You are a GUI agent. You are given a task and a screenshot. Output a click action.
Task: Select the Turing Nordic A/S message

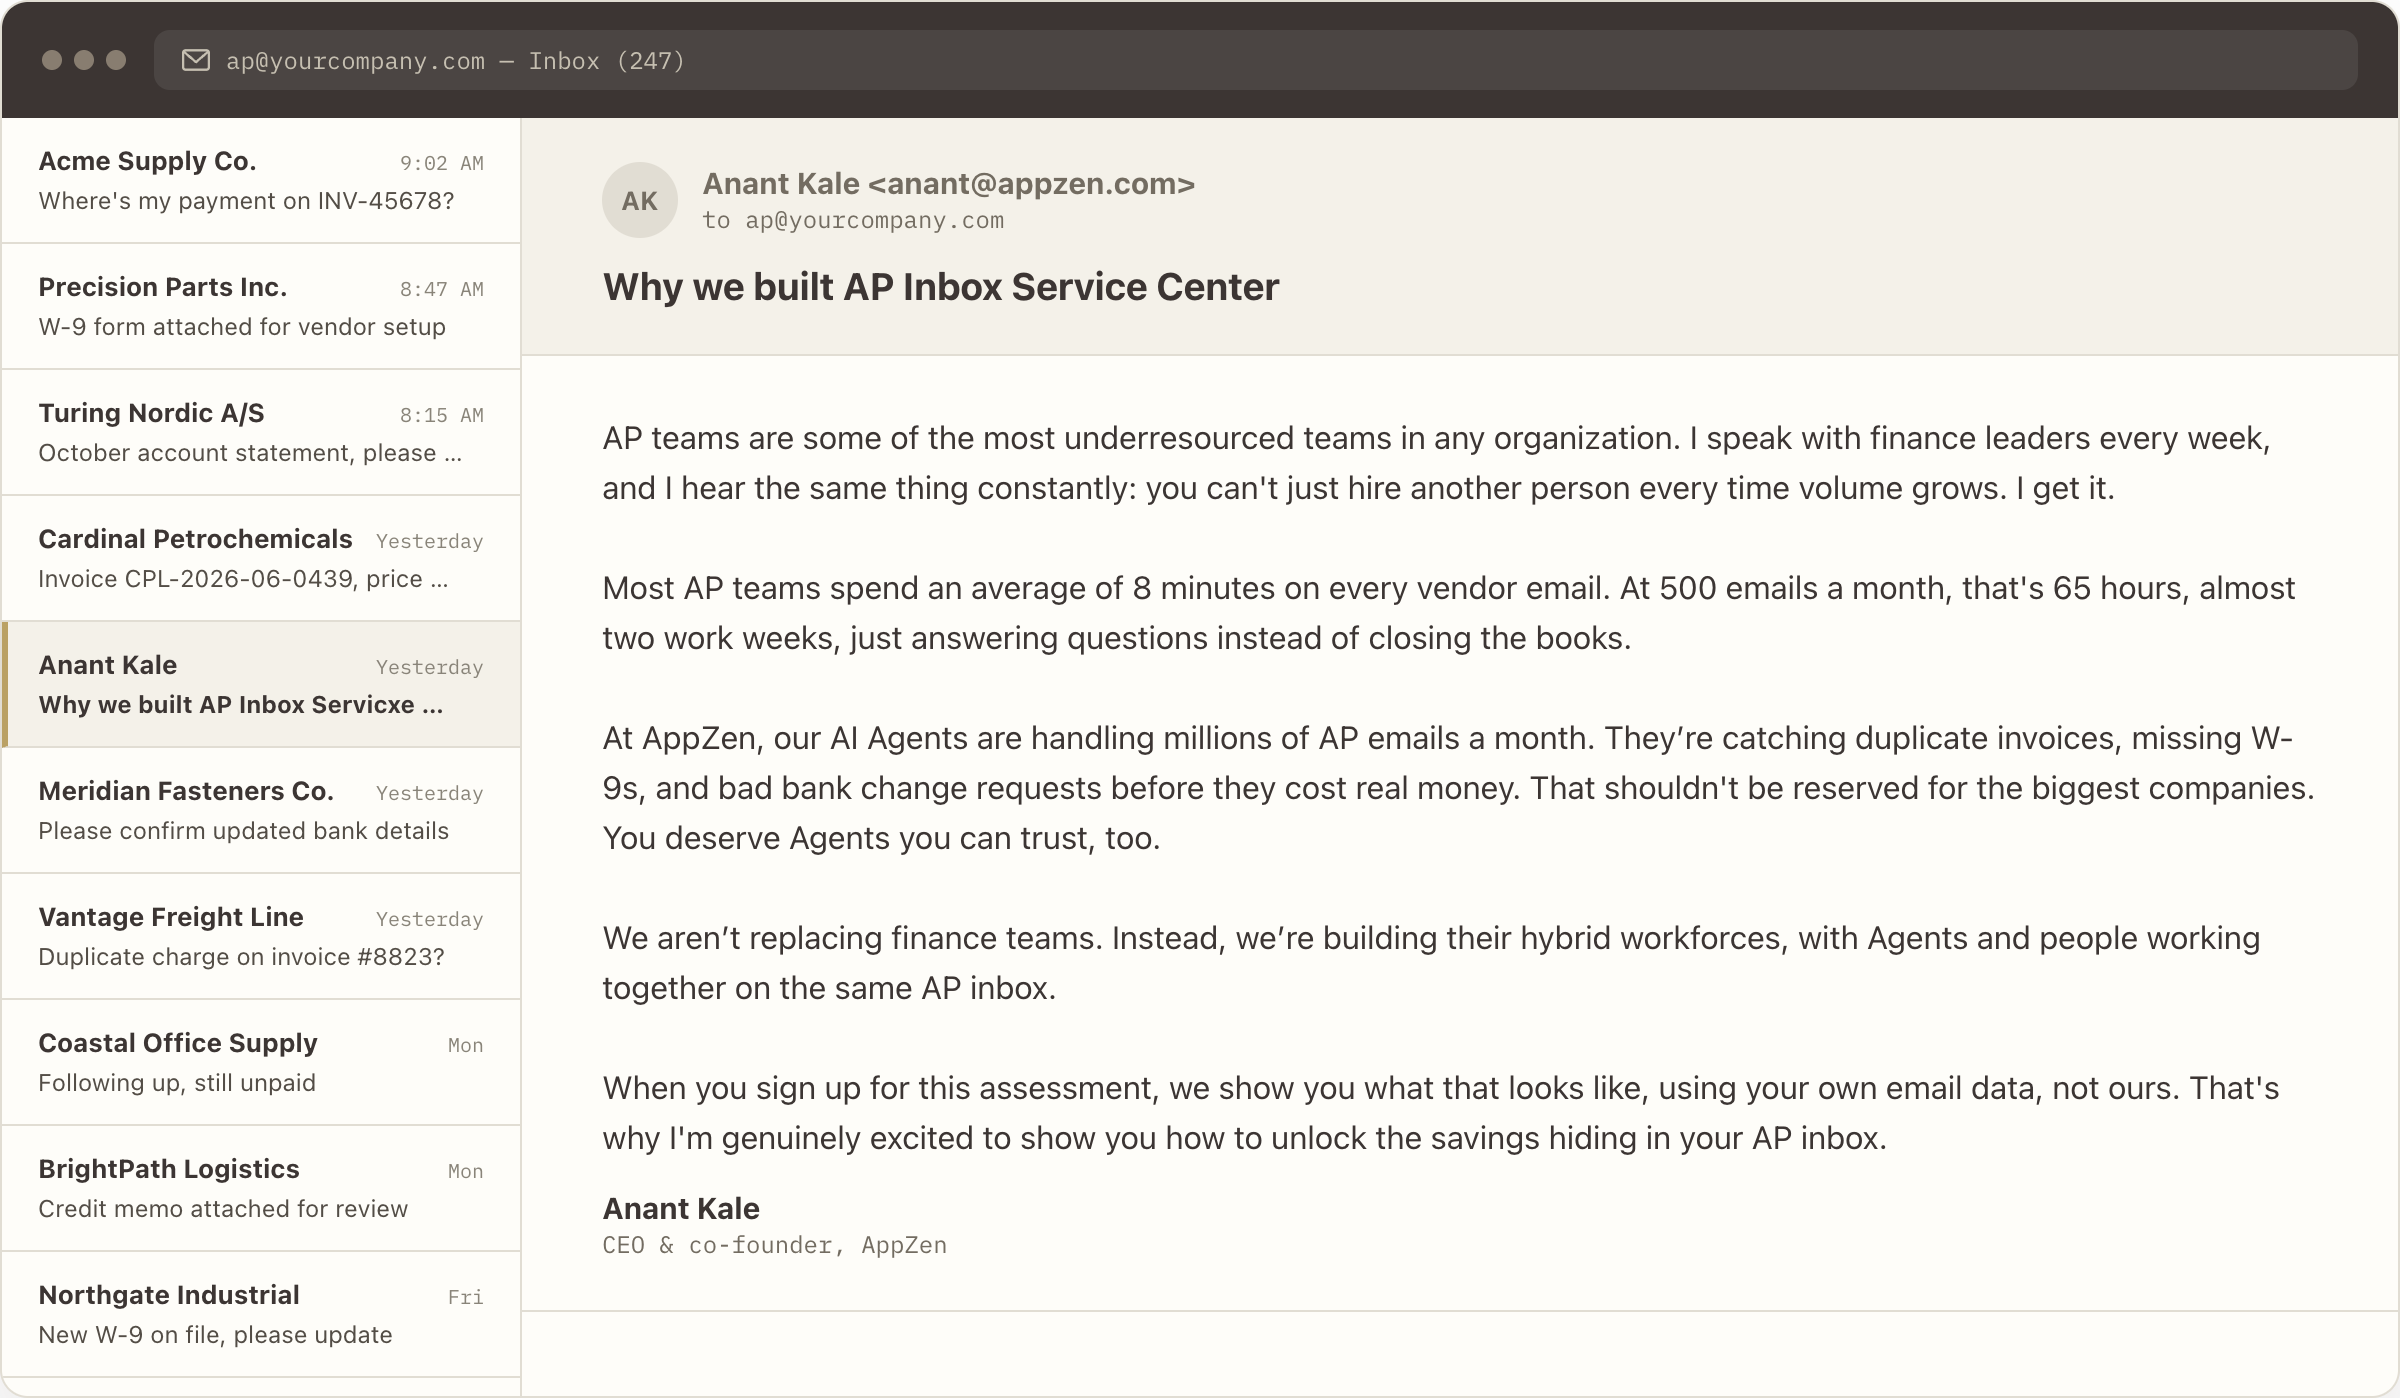(x=261, y=433)
